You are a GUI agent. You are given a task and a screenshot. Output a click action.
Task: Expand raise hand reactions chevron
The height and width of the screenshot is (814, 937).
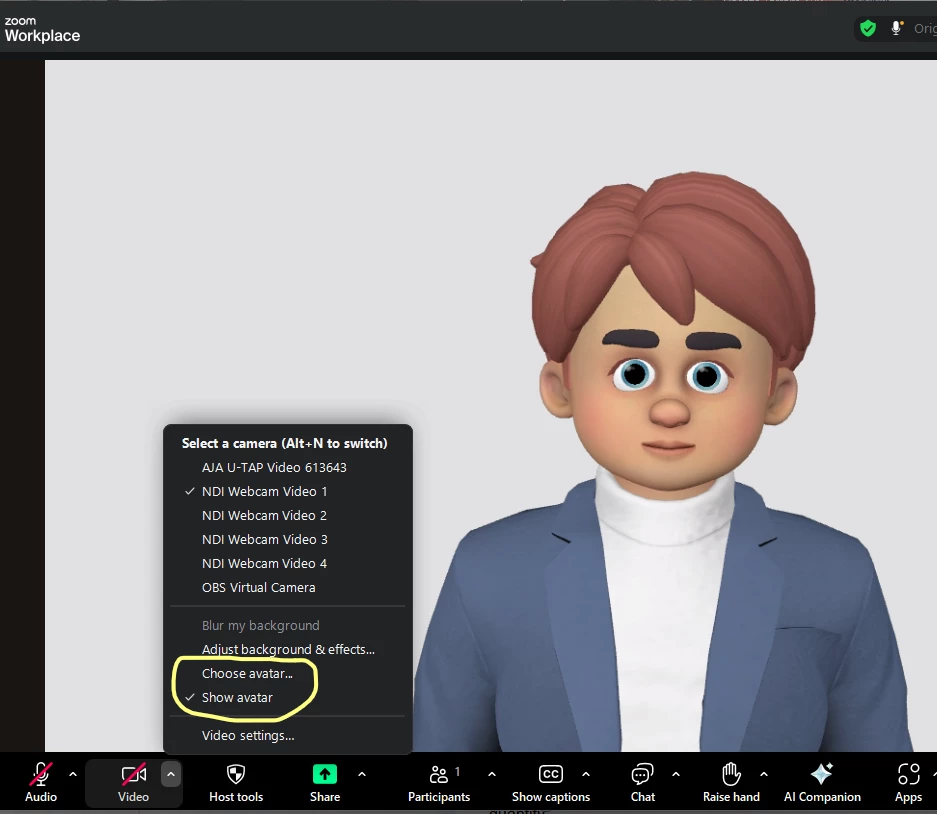(x=764, y=775)
